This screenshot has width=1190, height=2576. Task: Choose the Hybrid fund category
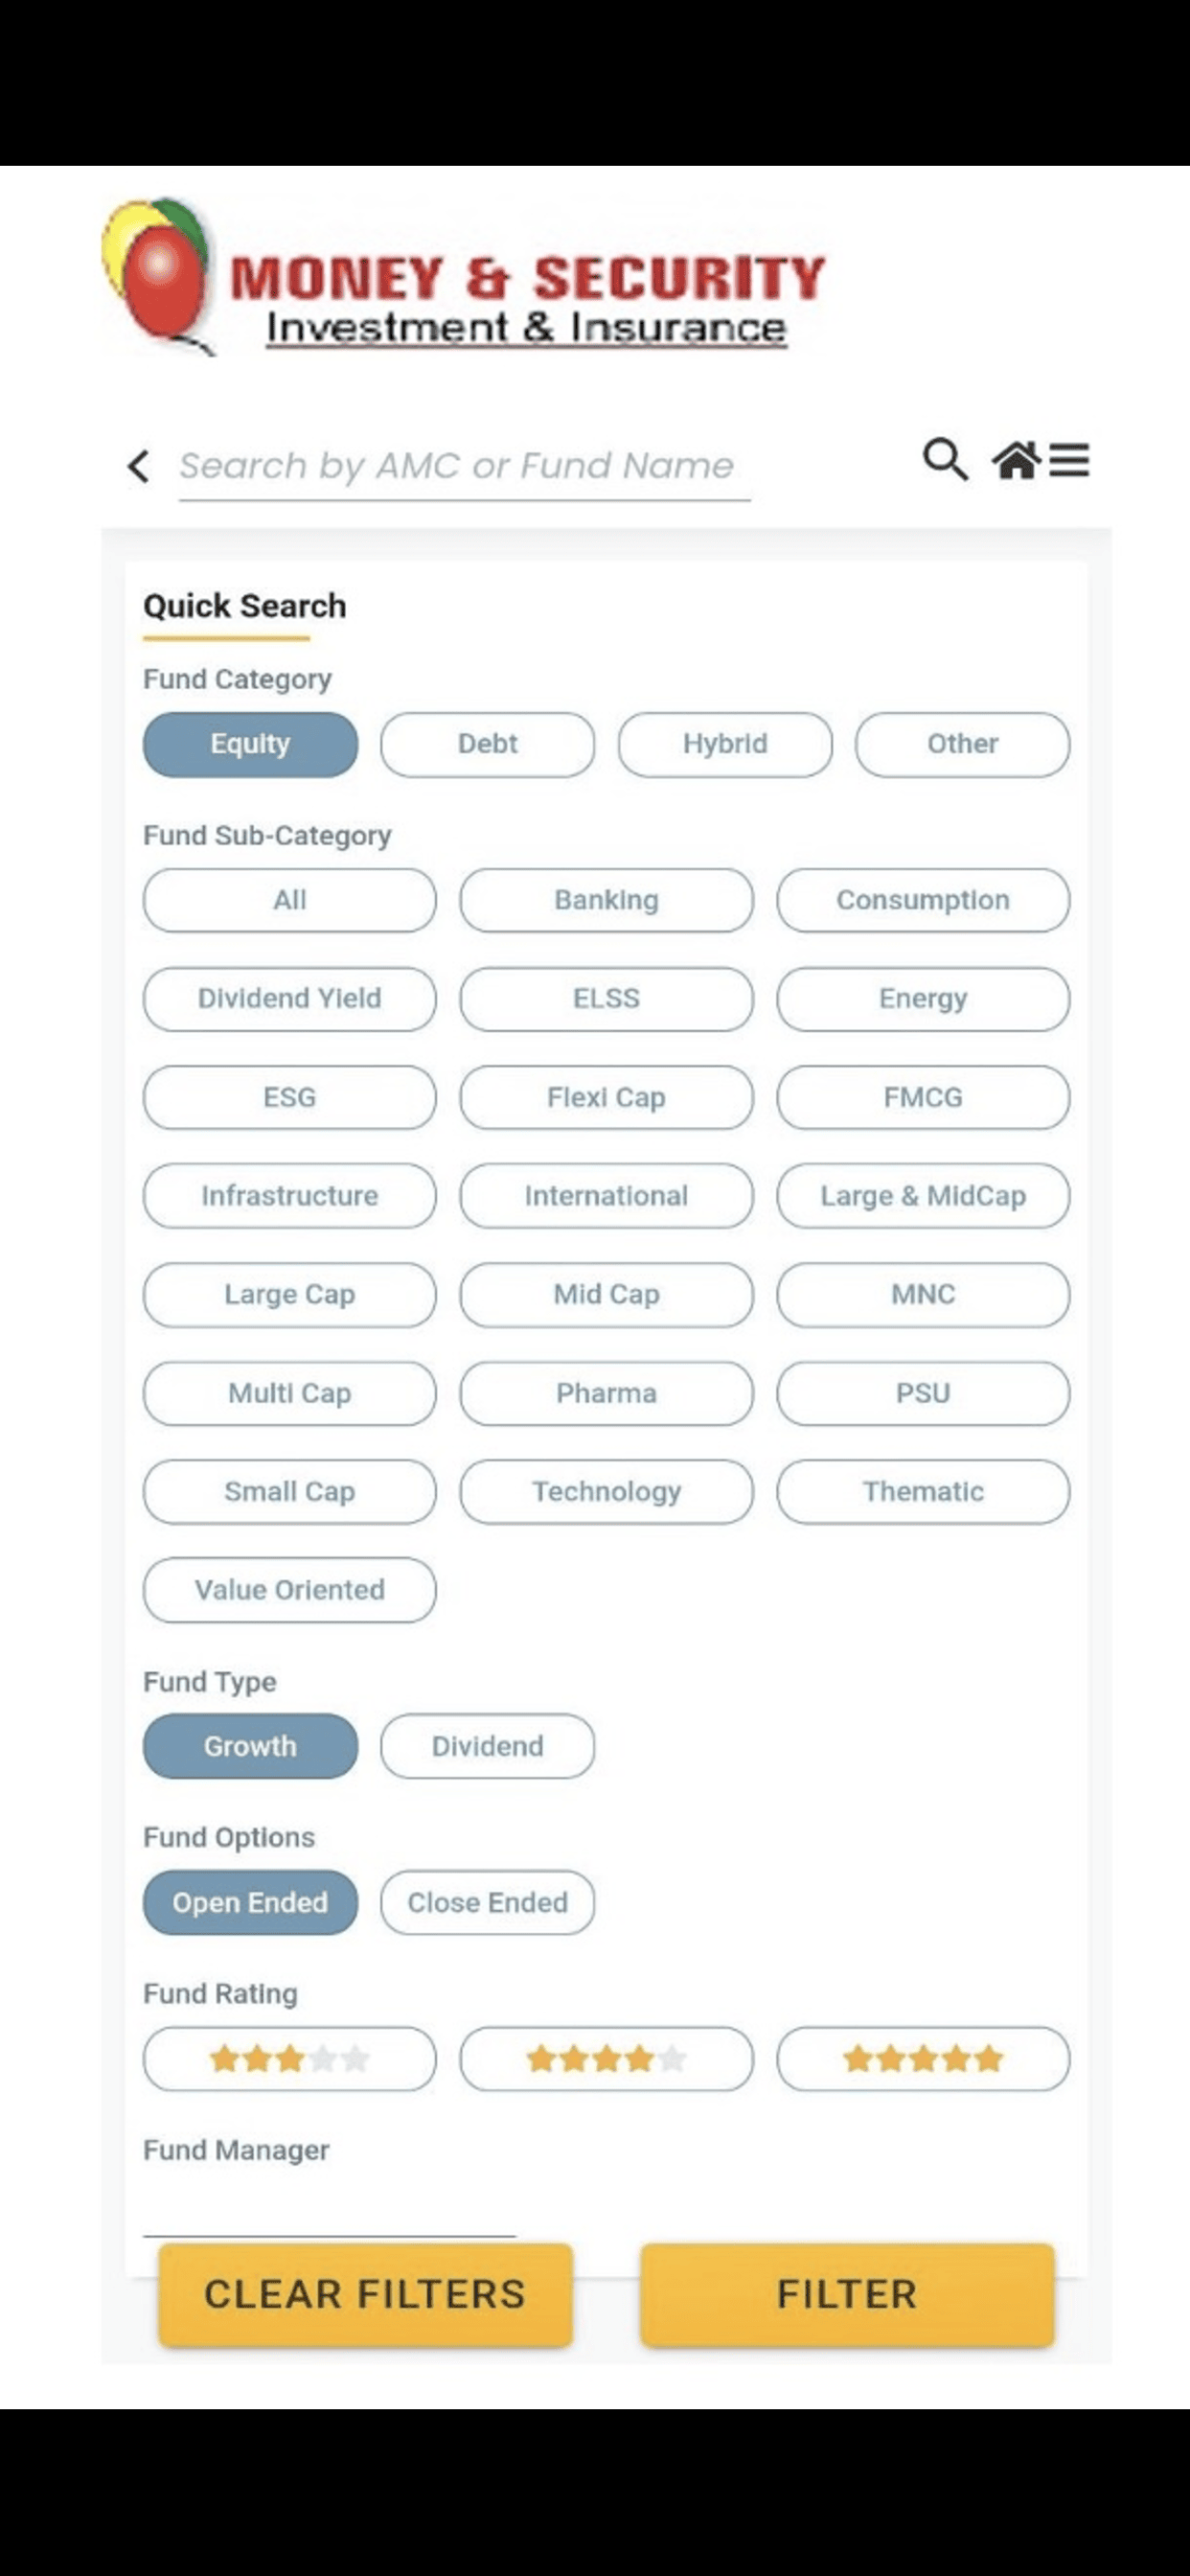(x=725, y=745)
